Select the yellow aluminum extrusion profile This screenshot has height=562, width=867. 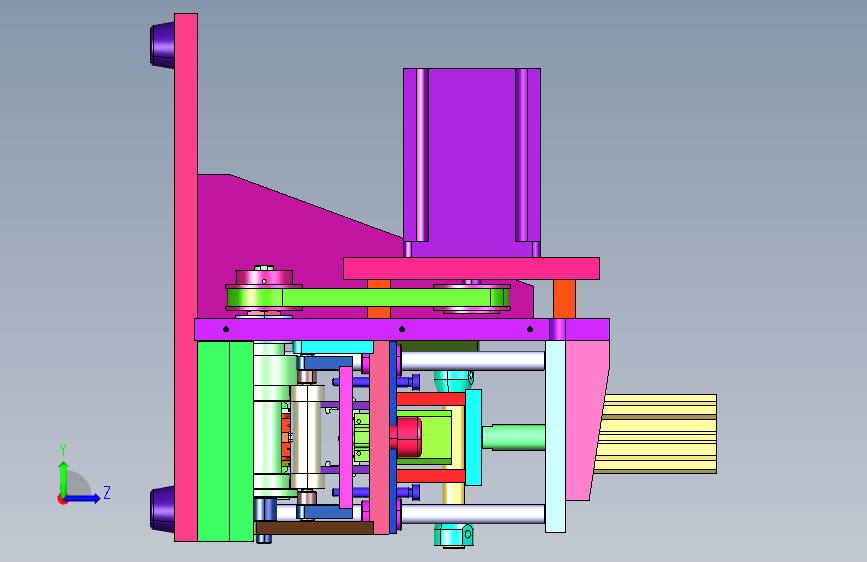(657, 434)
